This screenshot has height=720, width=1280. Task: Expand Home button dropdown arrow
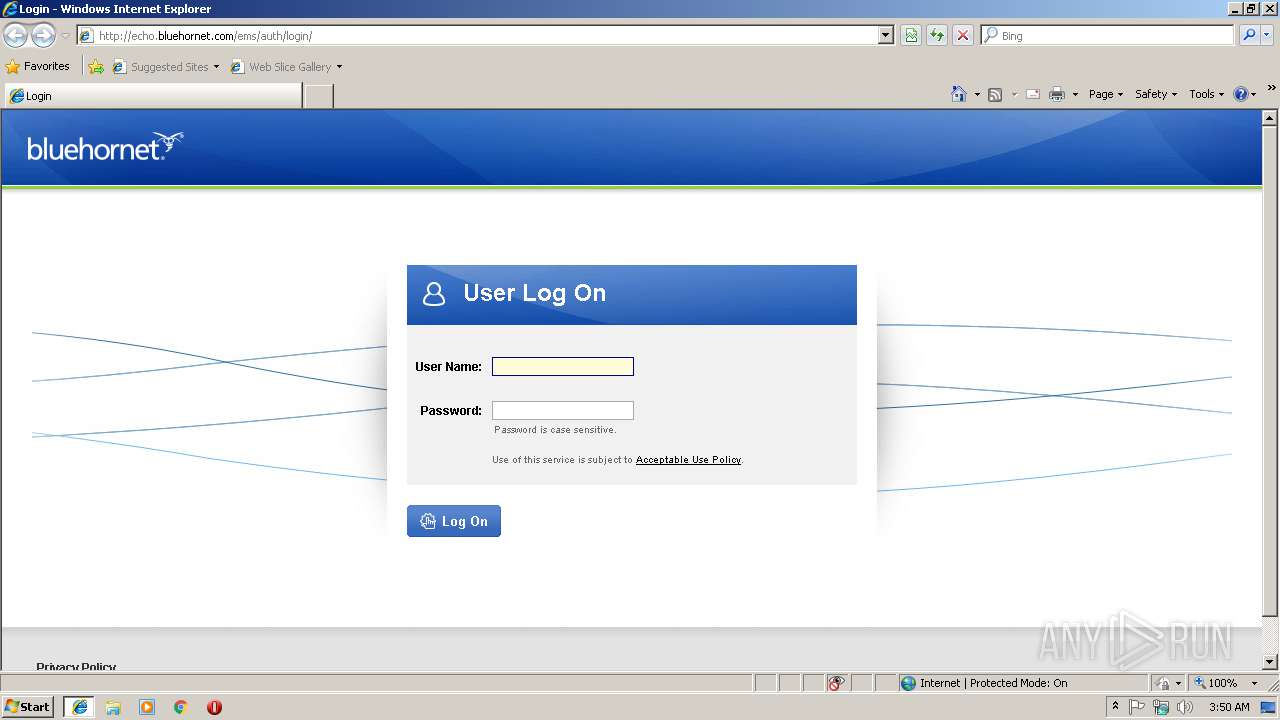pos(977,94)
